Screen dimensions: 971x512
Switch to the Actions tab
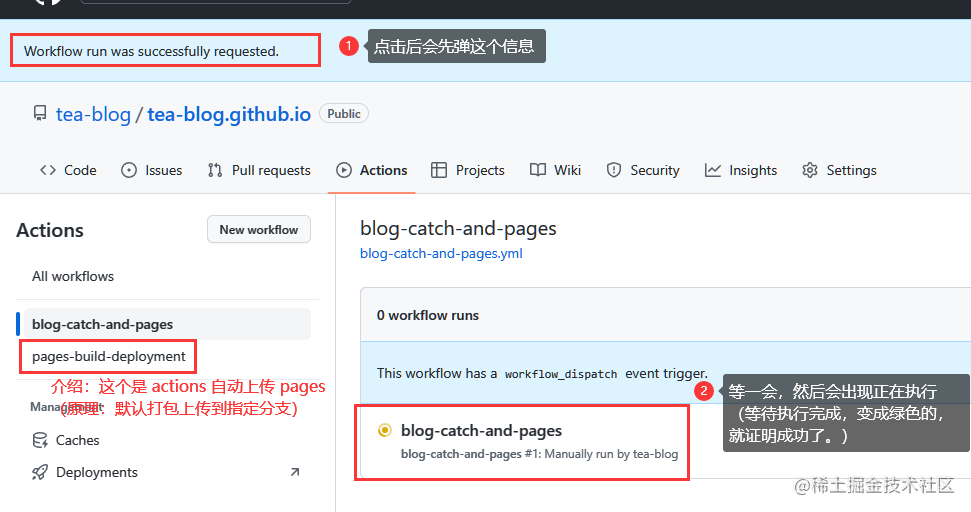coord(372,170)
